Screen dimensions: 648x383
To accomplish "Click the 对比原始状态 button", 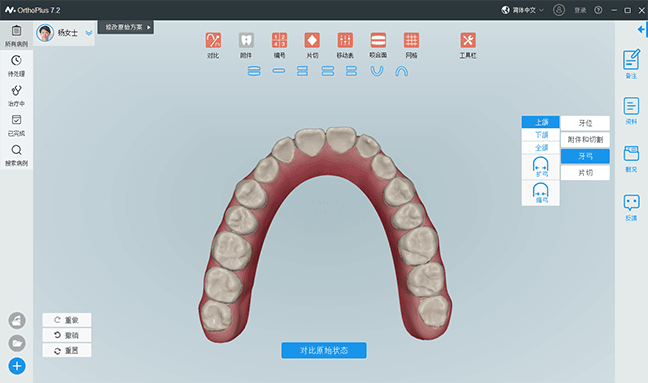I will tap(324, 350).
